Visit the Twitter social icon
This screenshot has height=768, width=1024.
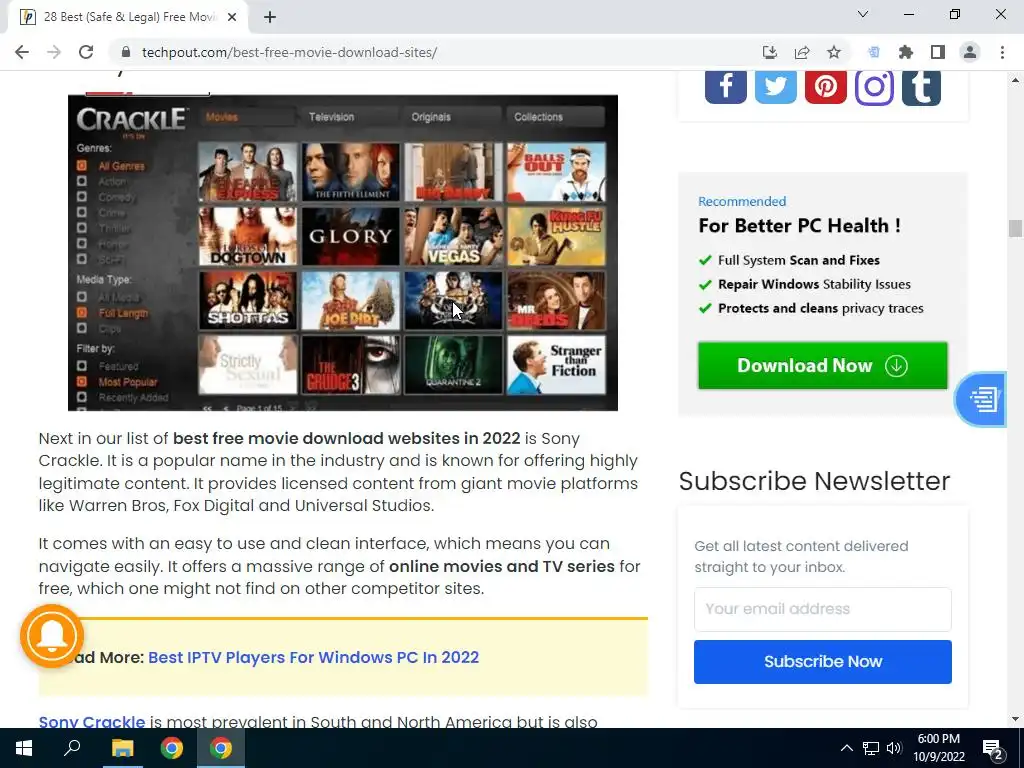coord(776,86)
